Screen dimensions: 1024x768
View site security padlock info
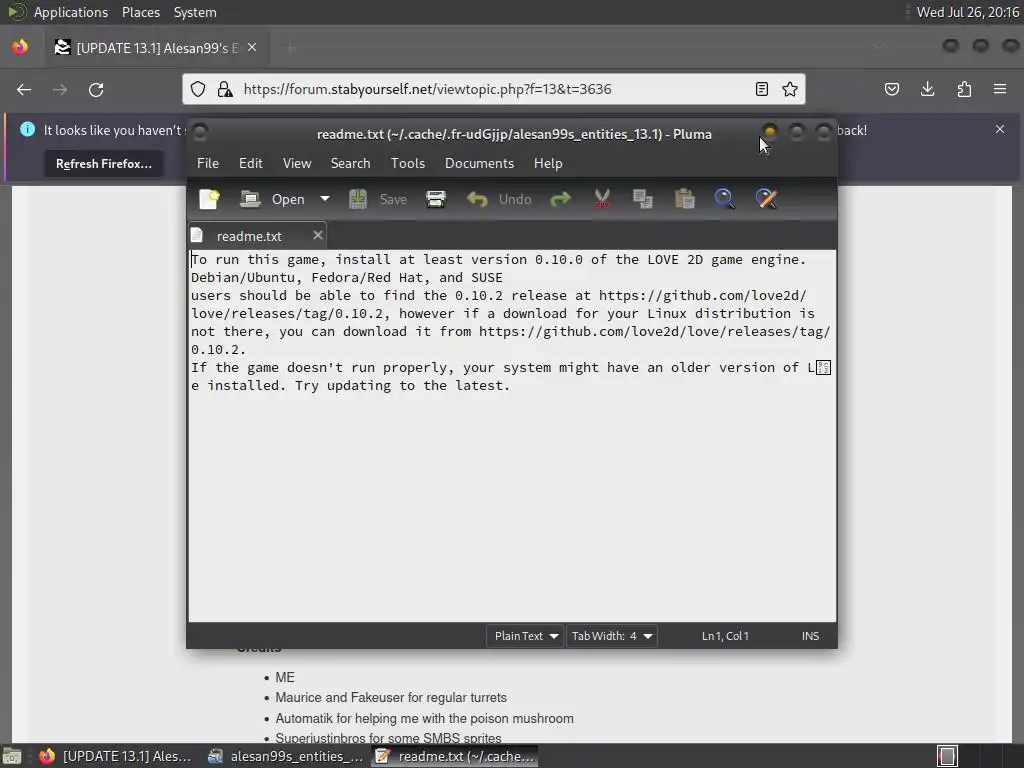pyautogui.click(x=225, y=89)
